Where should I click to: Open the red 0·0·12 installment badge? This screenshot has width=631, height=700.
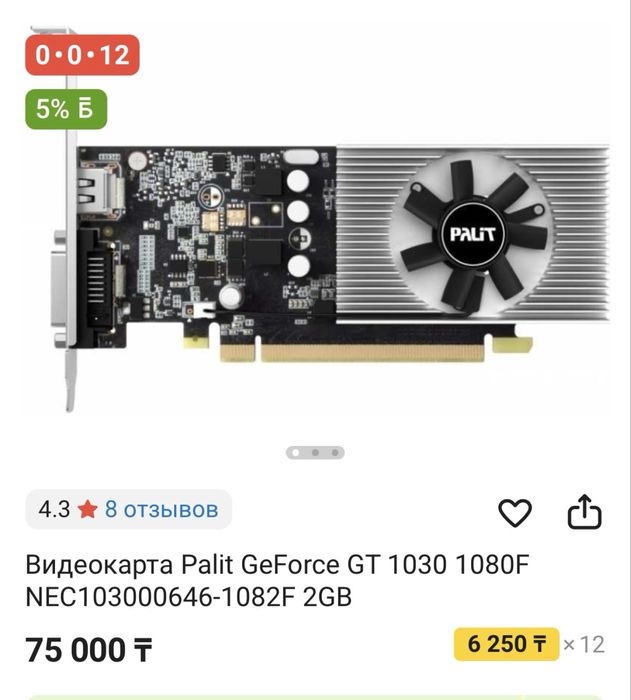(x=82, y=54)
